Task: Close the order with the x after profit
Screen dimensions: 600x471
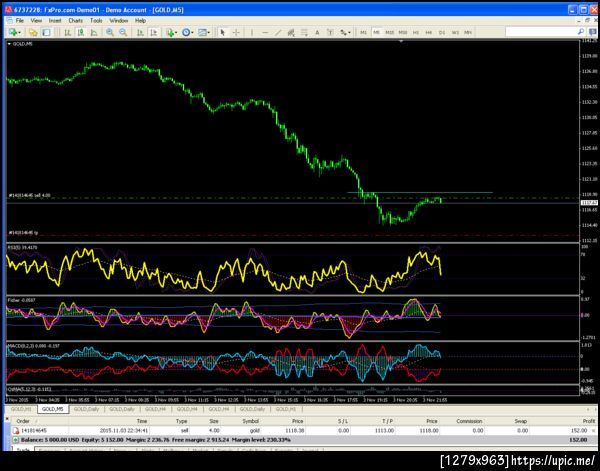Action: pyautogui.click(x=593, y=431)
